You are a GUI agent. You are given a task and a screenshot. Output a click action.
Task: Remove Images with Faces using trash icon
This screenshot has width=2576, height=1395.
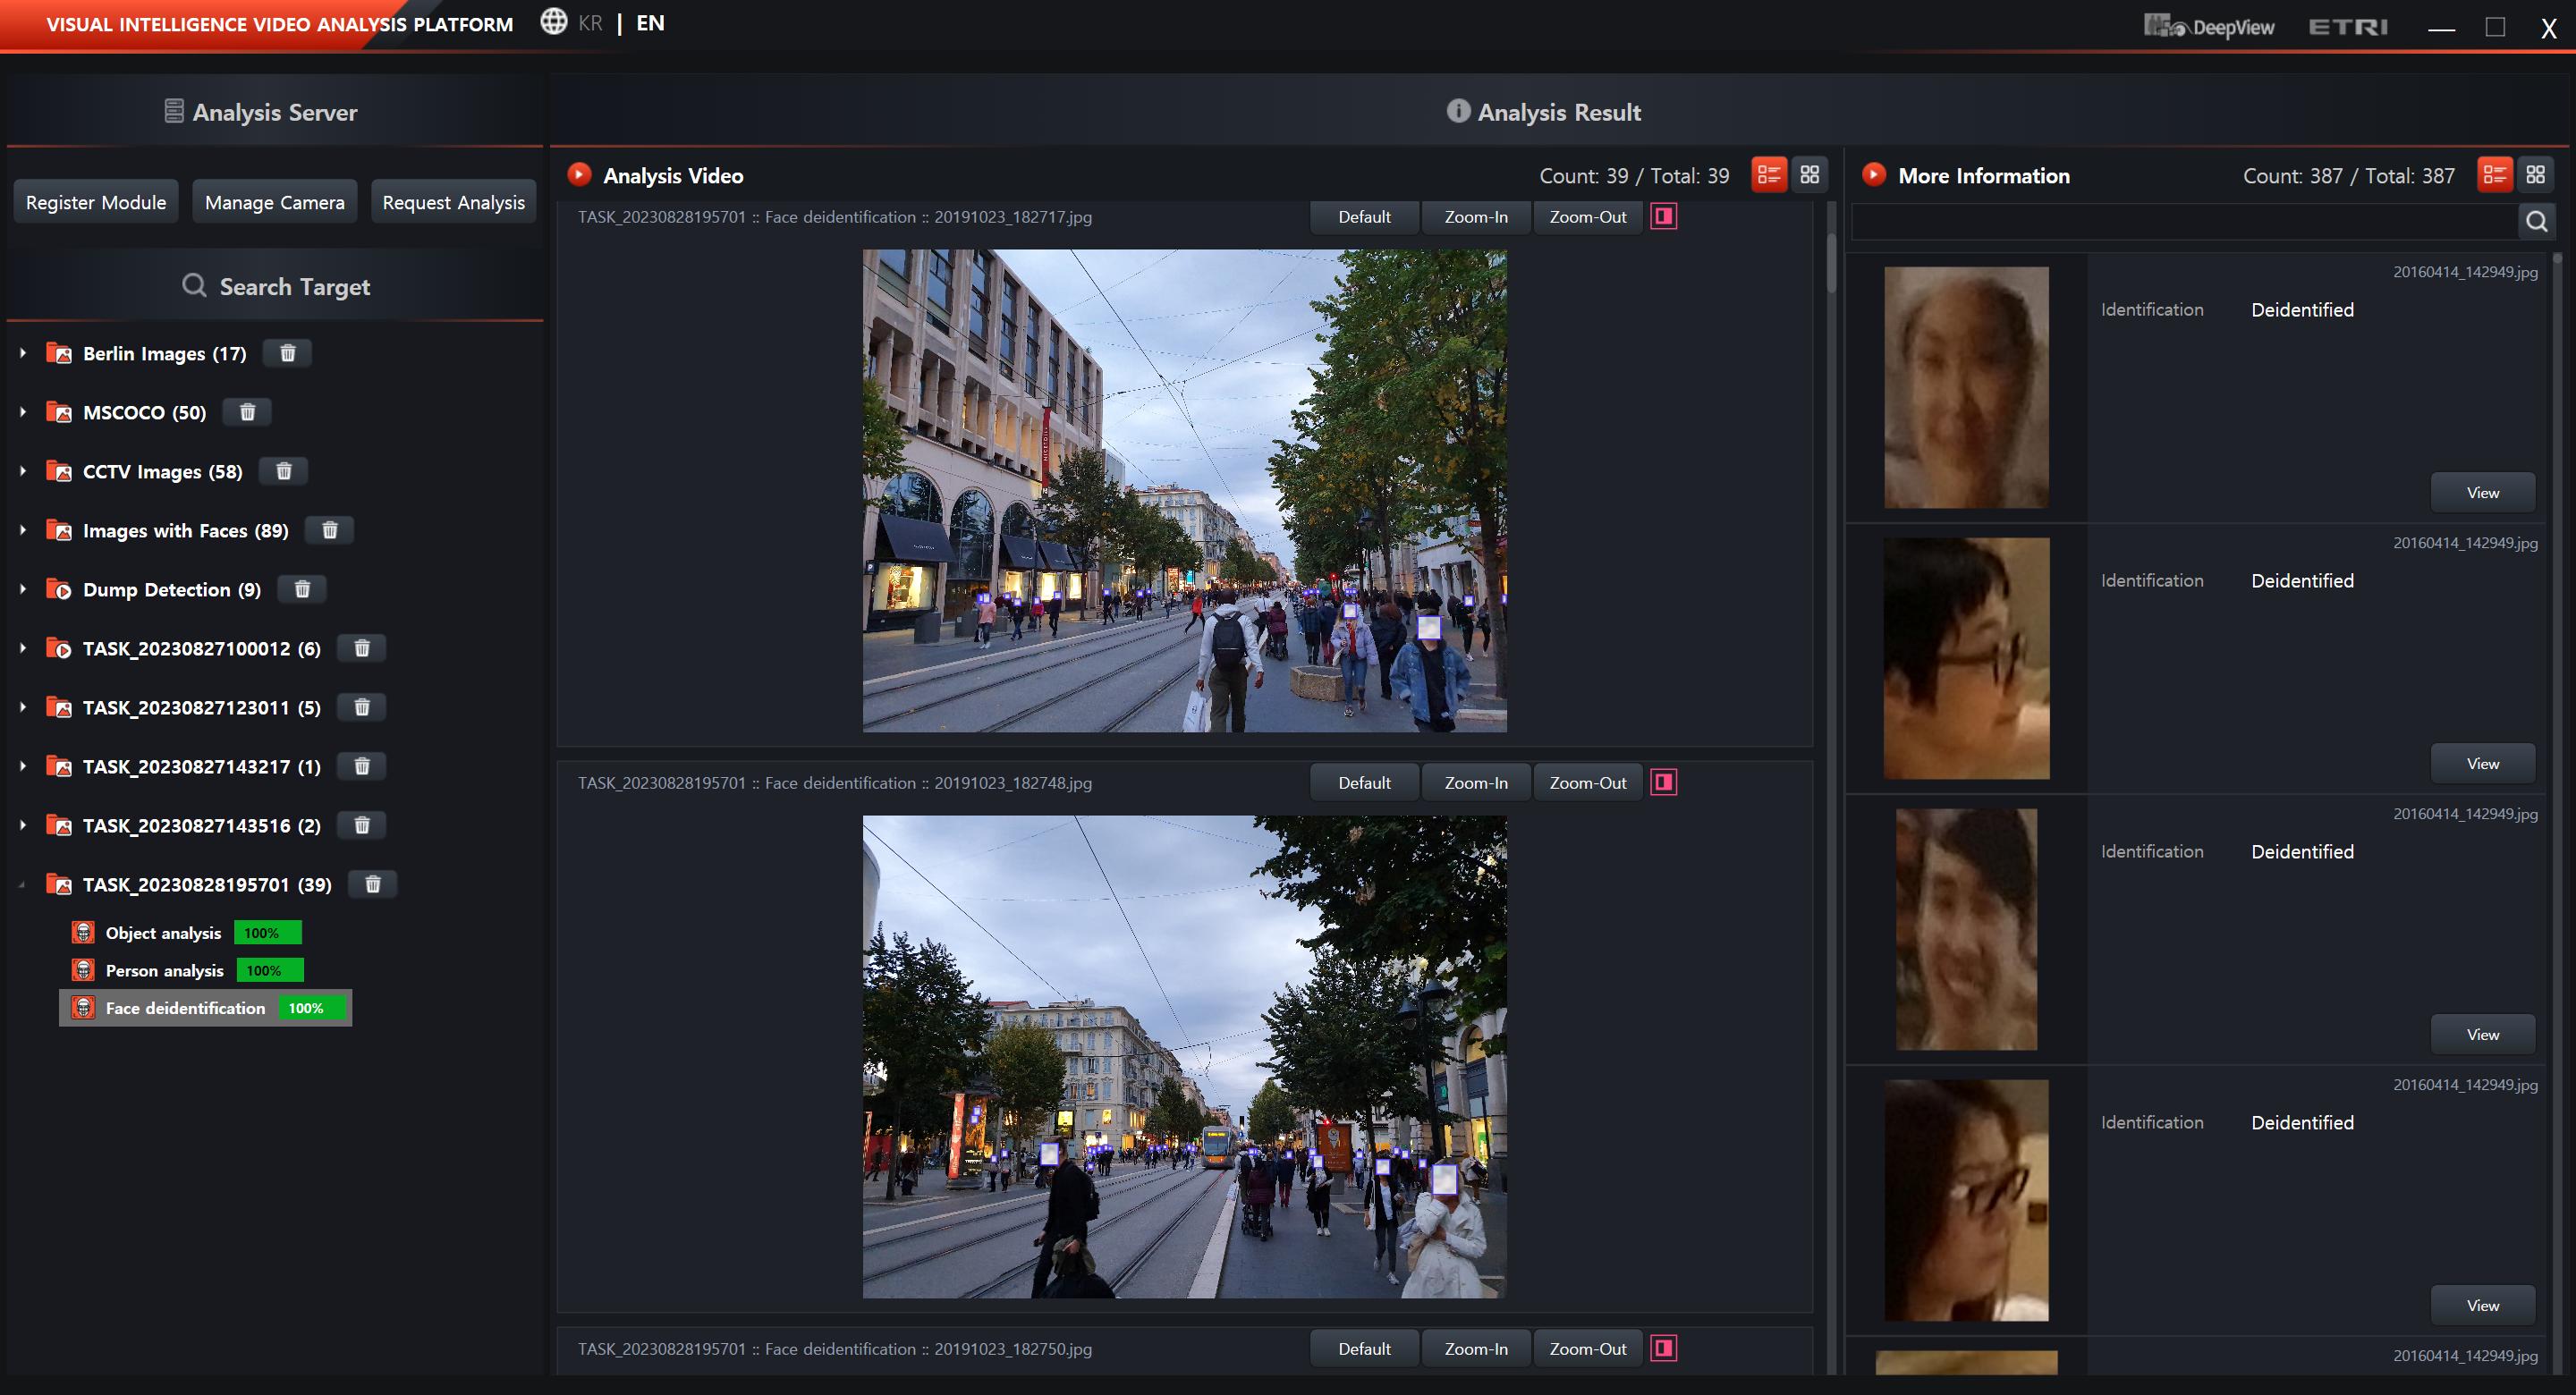(329, 530)
